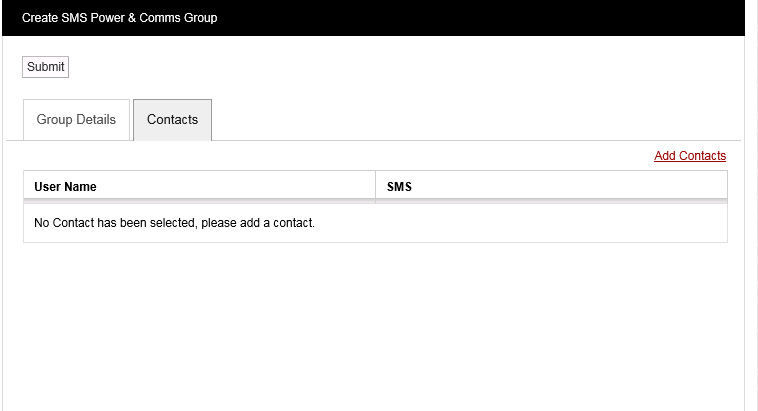This screenshot has width=758, height=411.
Task: Sort the contacts table by SMS
Action: tap(399, 187)
